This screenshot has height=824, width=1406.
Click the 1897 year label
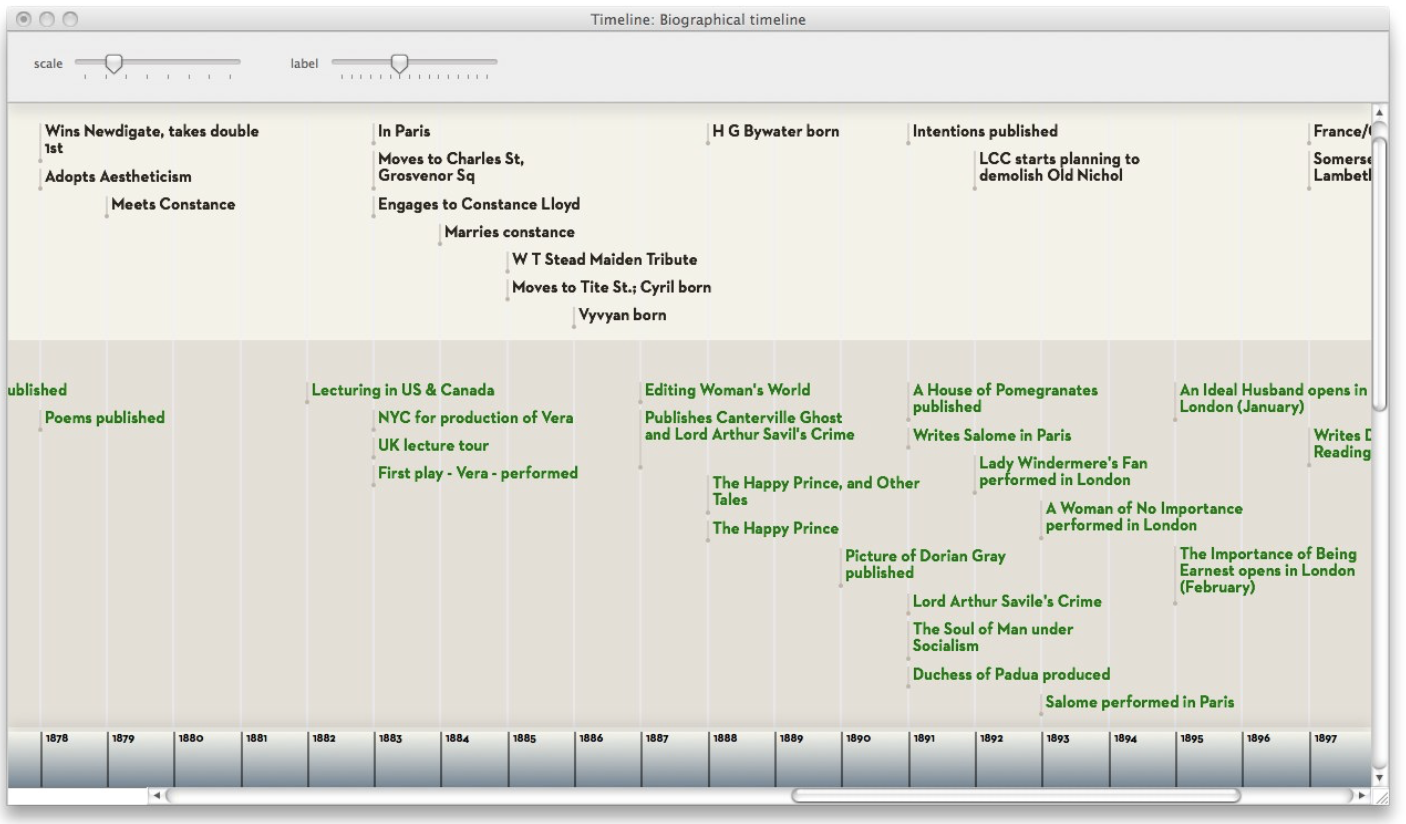(x=1325, y=739)
